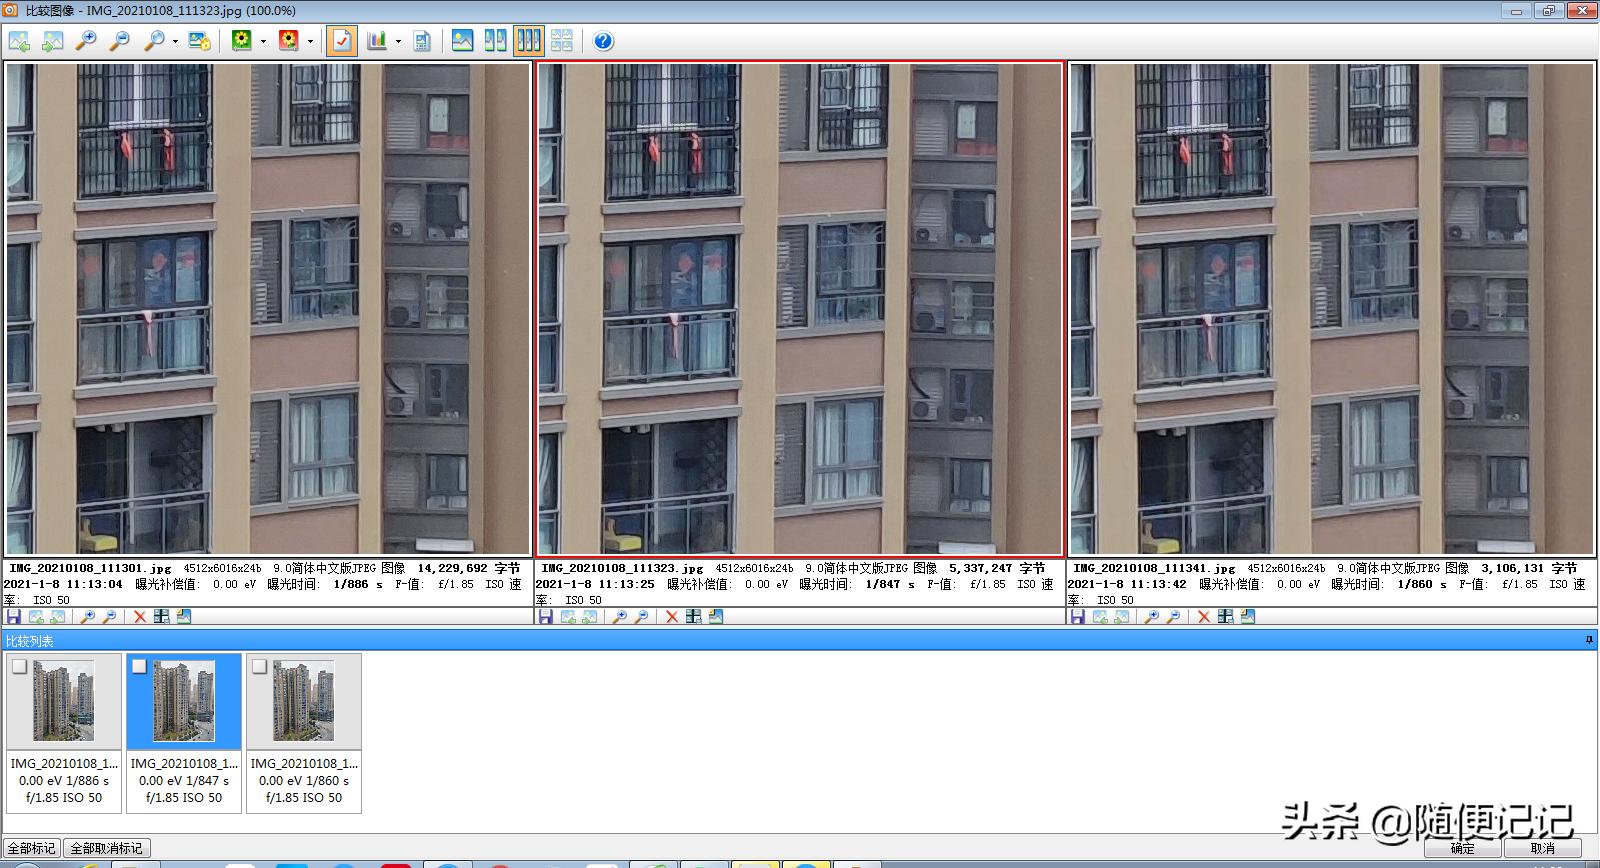Click the picture icon under IMG_20210108_111341.jpg
Image resolution: width=1600 pixels, height=868 pixels.
(1248, 617)
